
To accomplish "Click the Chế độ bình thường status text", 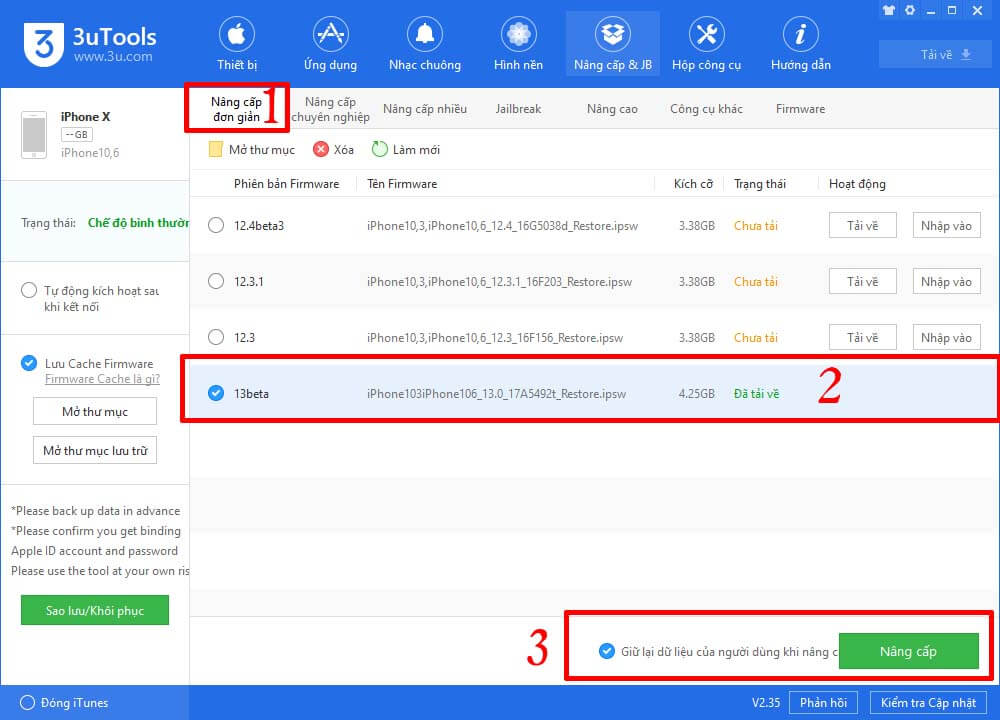I will (x=138, y=223).
